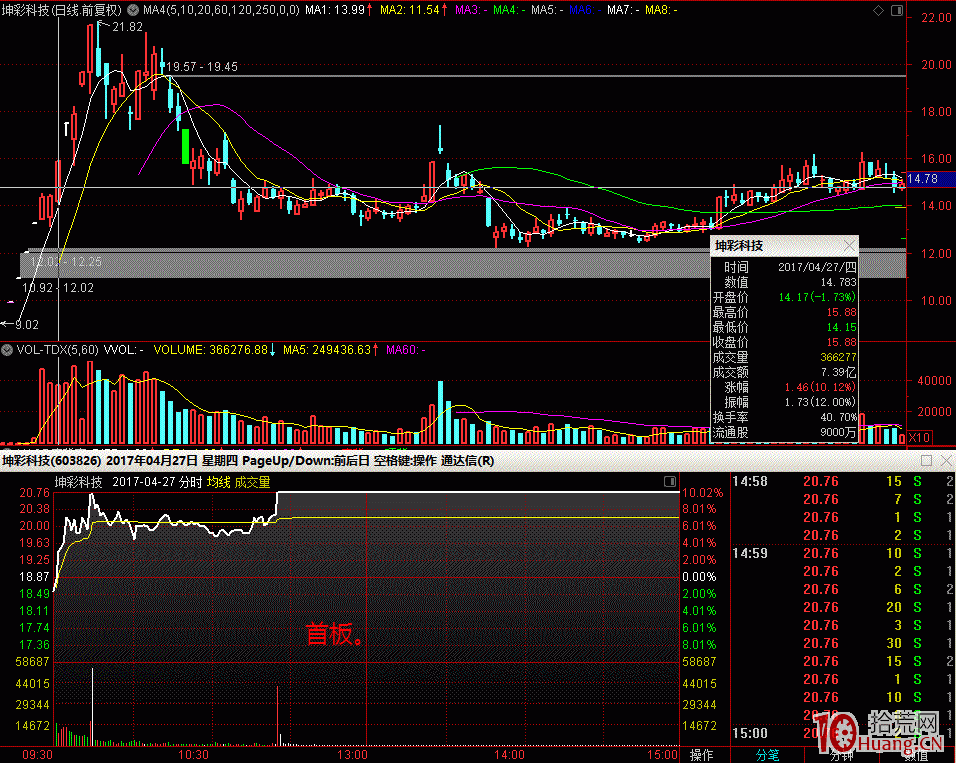The height and width of the screenshot is (763, 956).
Task: Click the X10 volume scale label
Action: 918,438
